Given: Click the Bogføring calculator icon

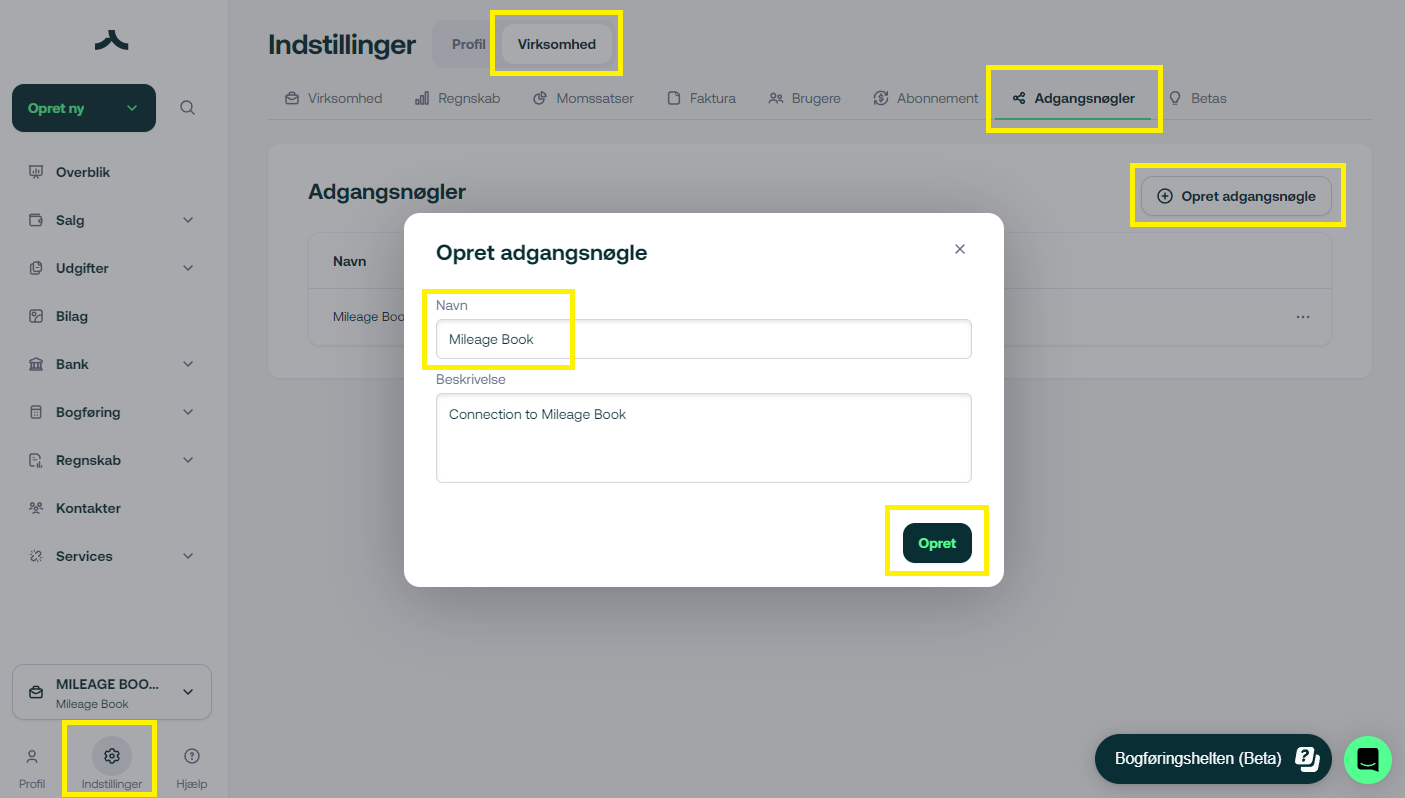Looking at the screenshot, I should (36, 412).
